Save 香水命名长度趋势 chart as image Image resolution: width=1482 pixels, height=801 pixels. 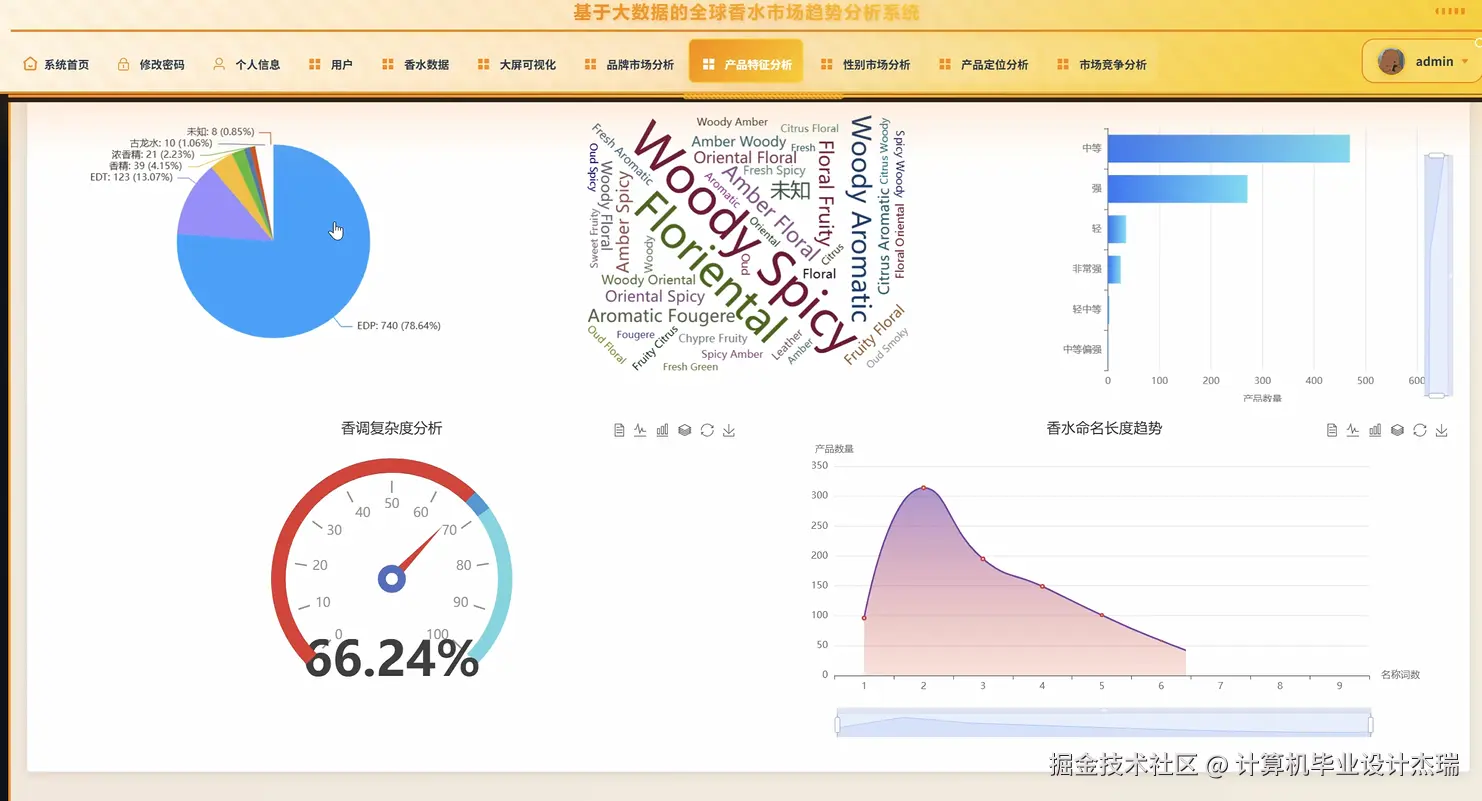[x=1441, y=429]
